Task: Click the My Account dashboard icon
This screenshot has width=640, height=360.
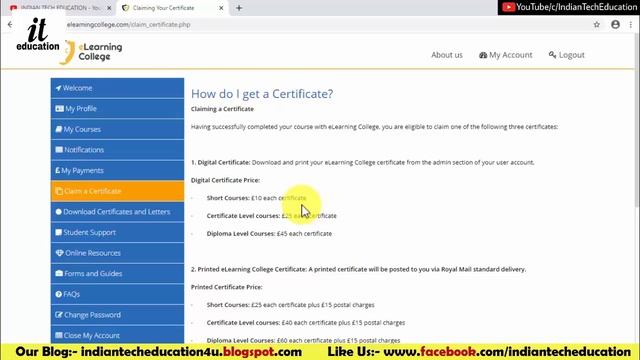Action: tap(483, 55)
